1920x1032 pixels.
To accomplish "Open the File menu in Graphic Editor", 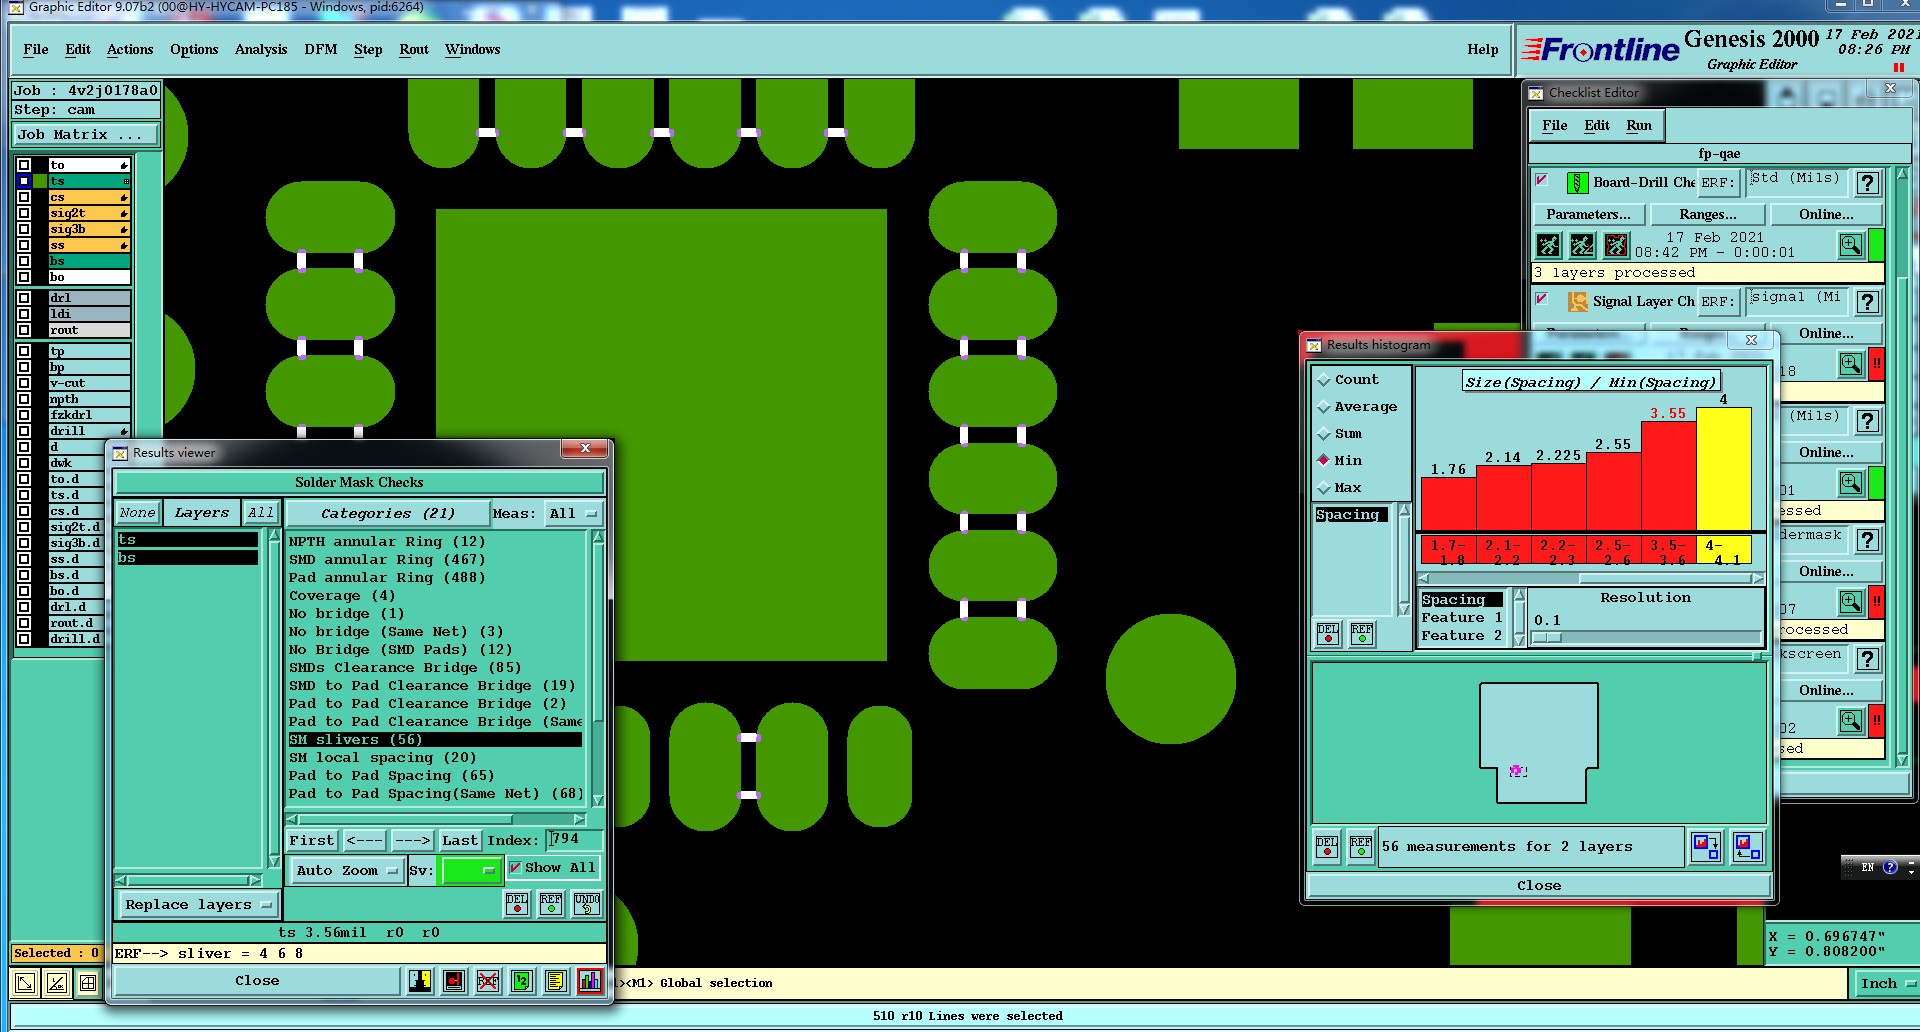I will (36, 50).
